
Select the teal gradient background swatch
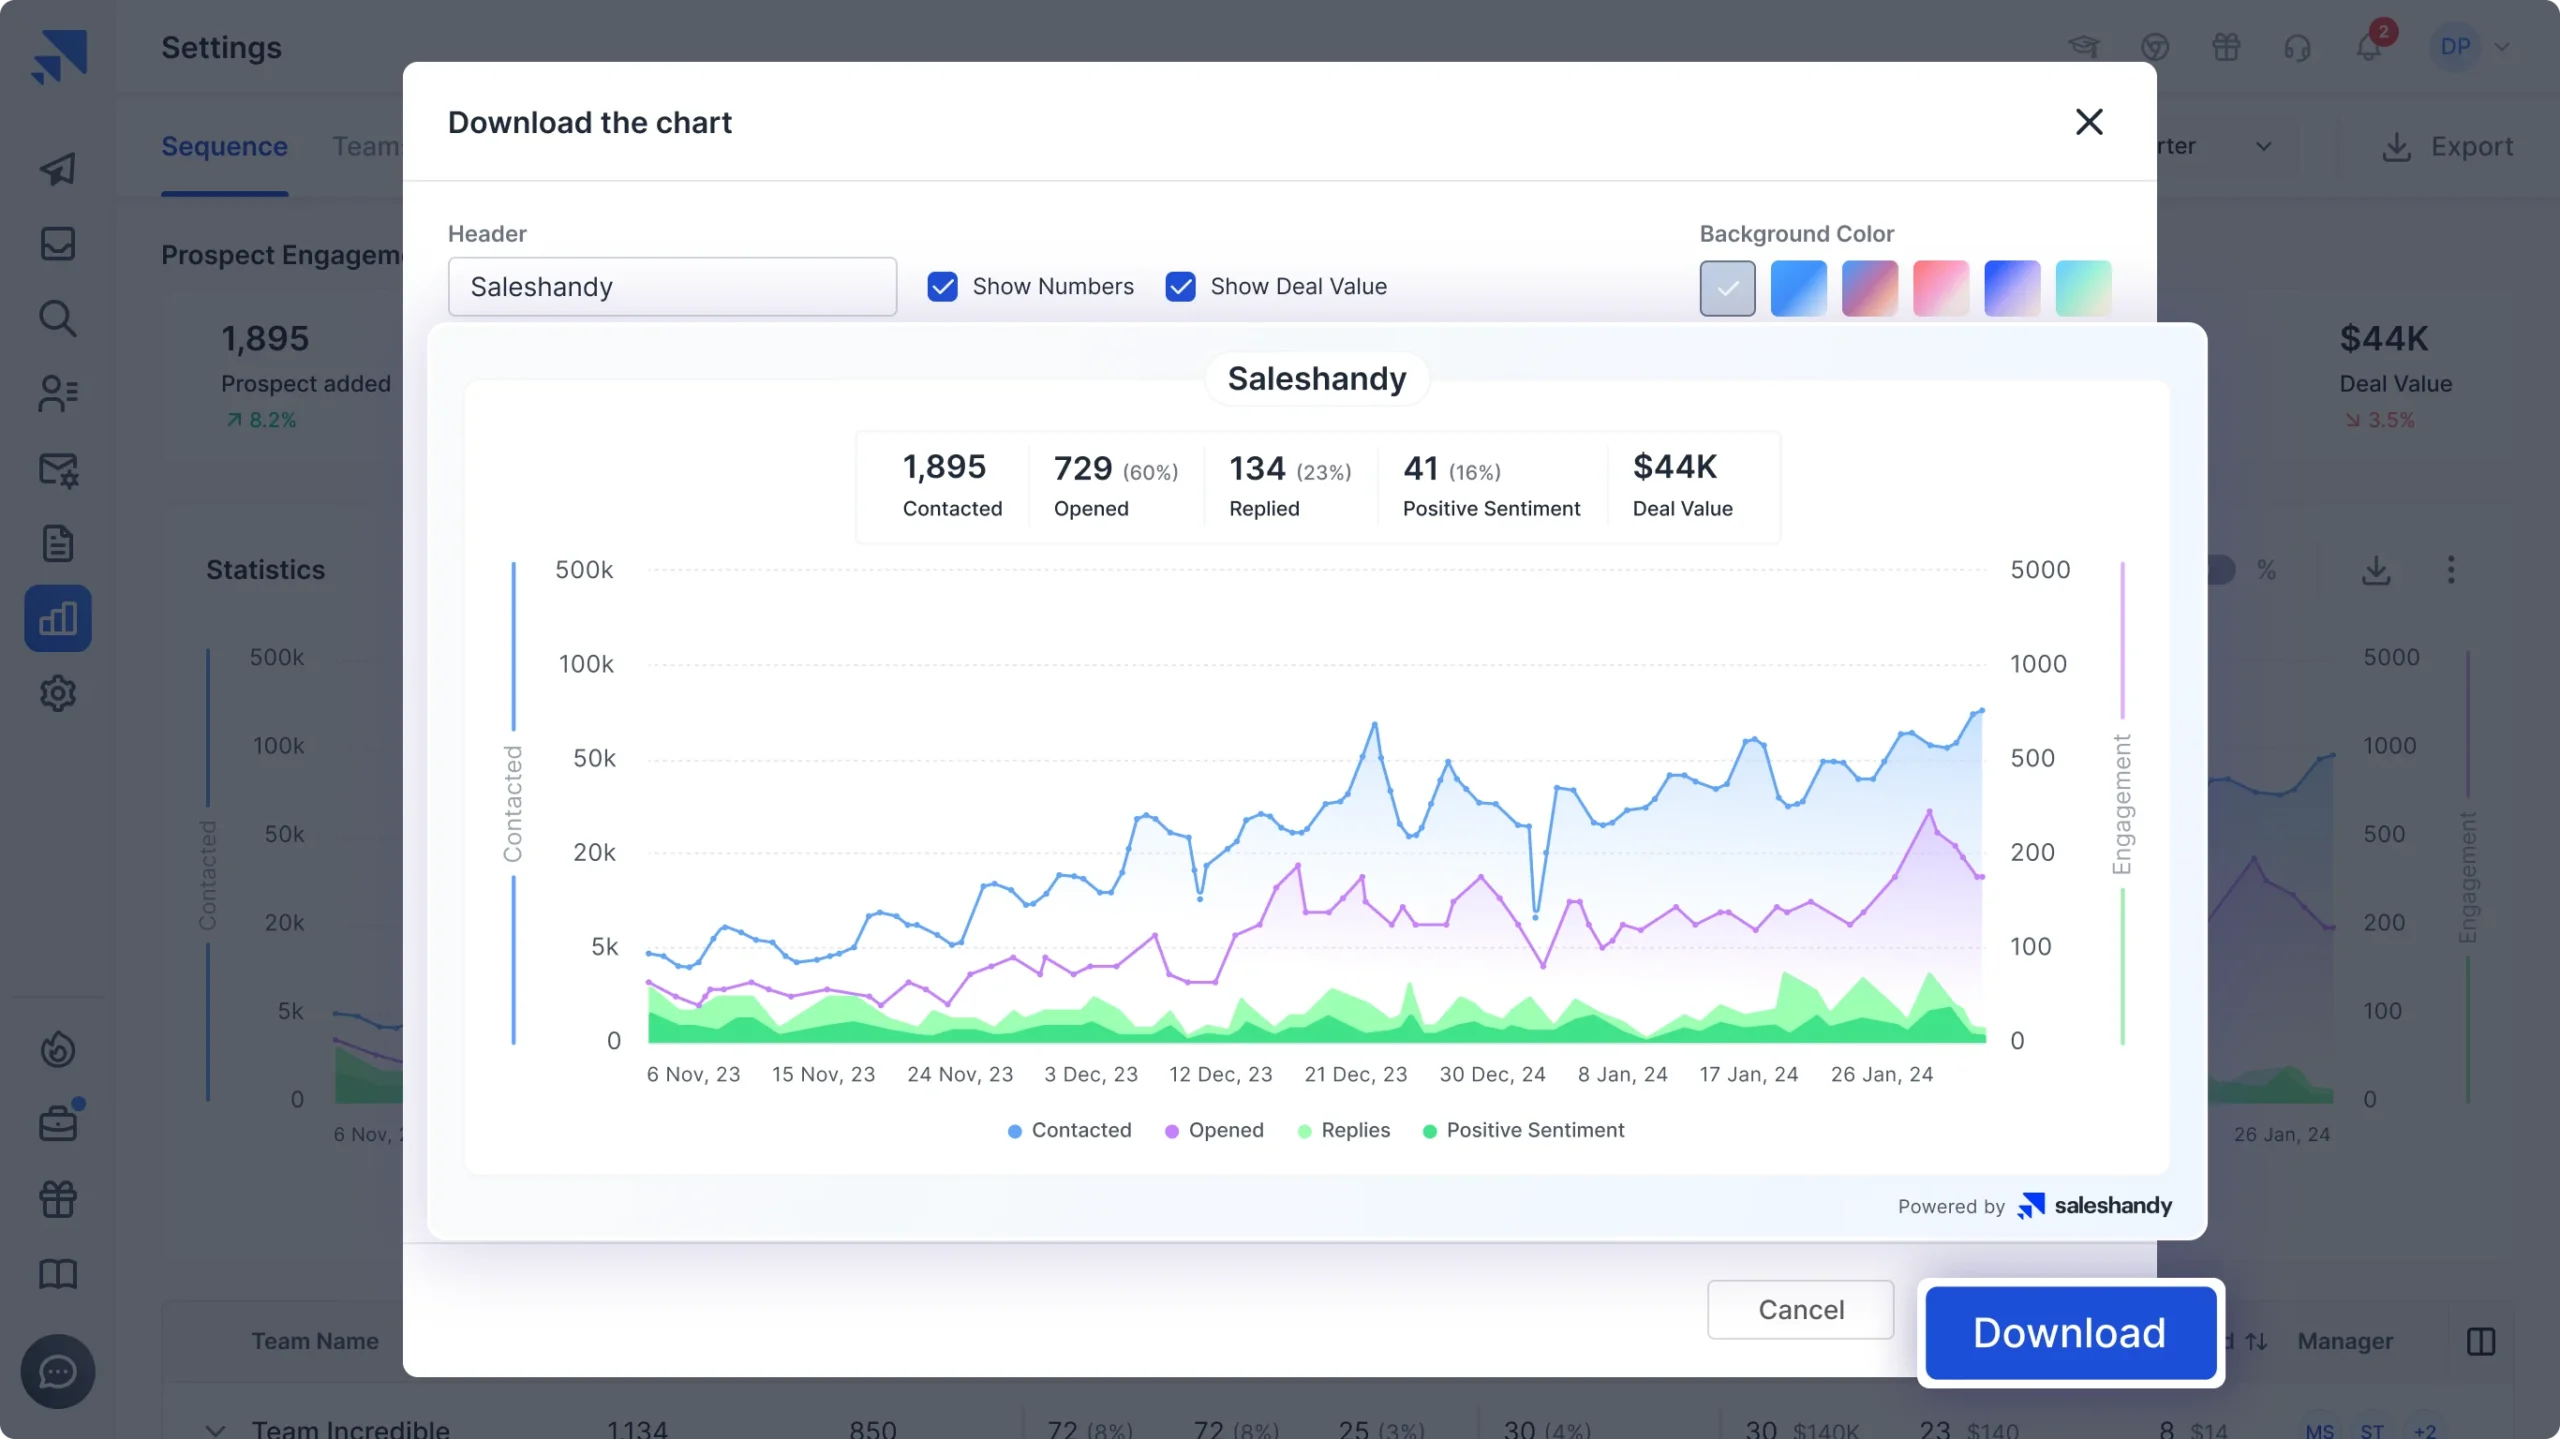click(x=2083, y=288)
